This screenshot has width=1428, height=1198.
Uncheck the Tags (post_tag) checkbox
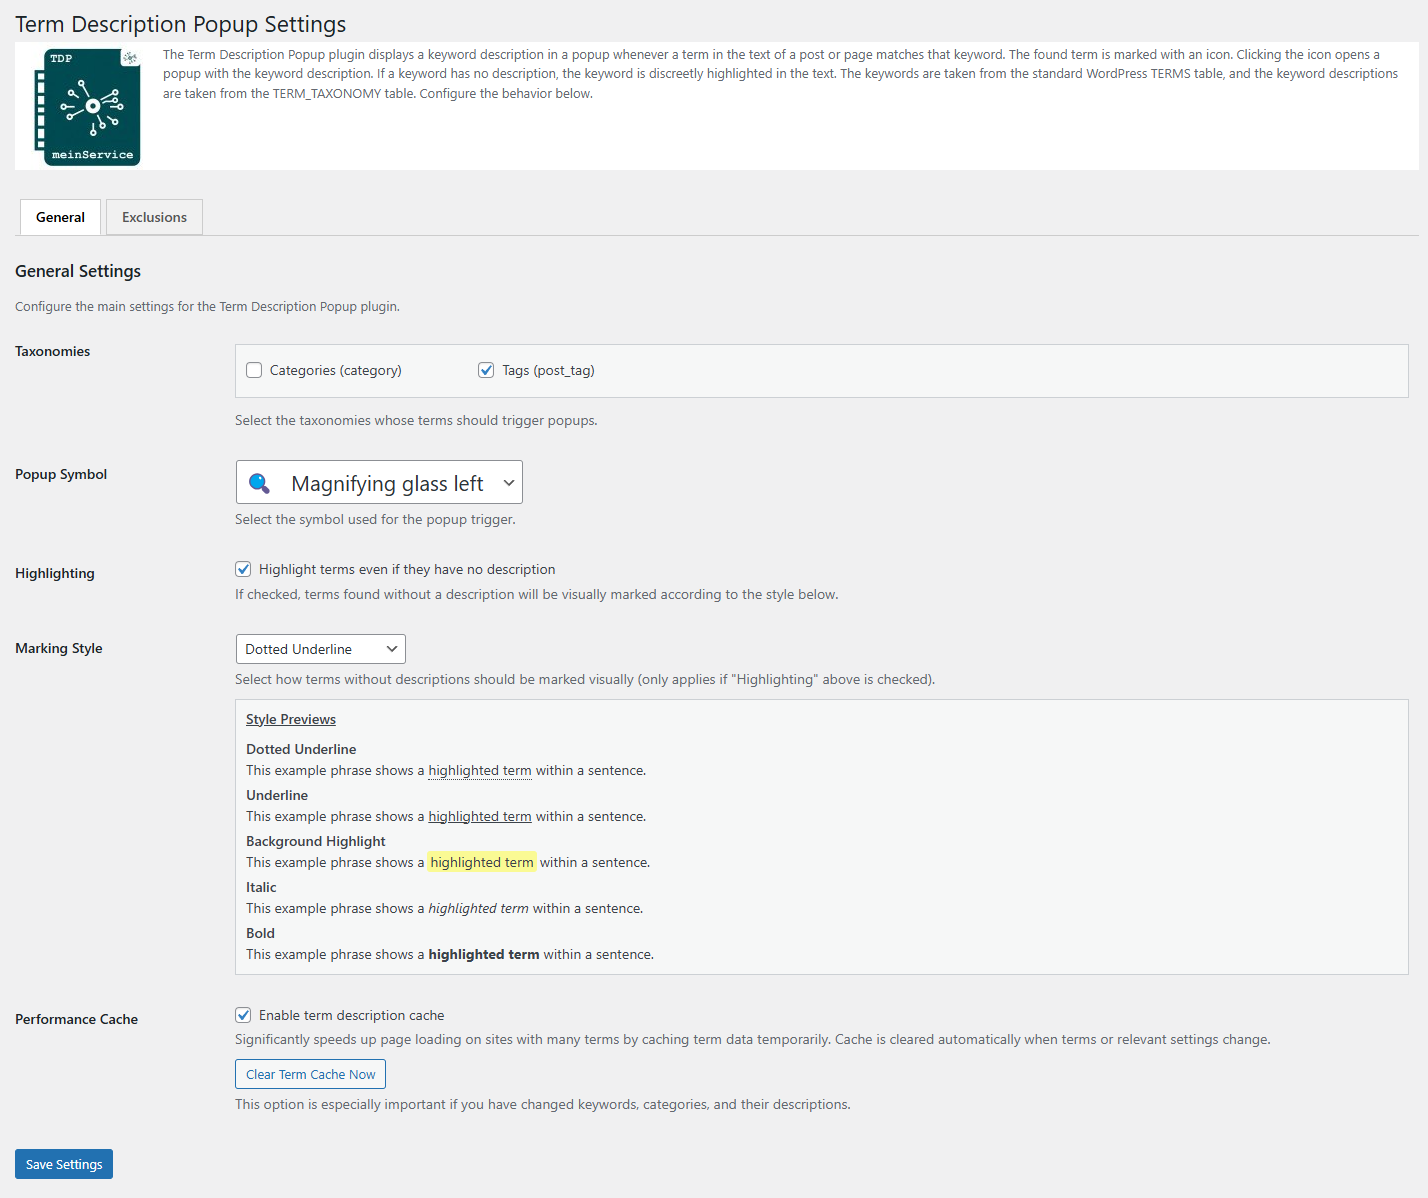pos(486,371)
